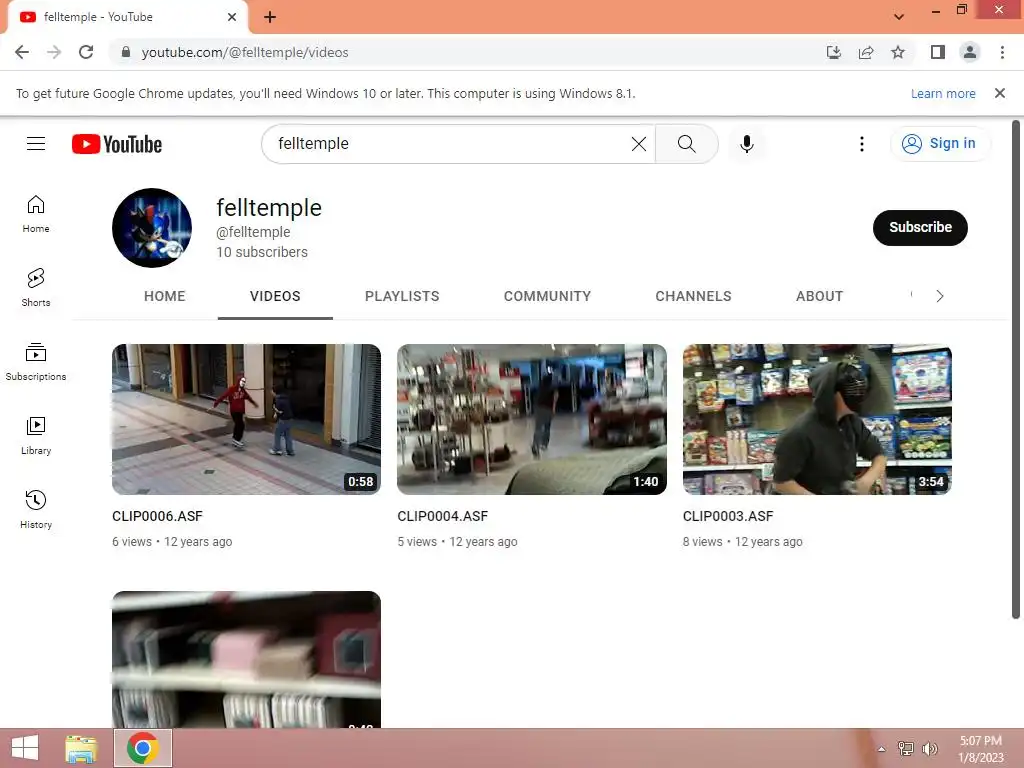Click "6 views • 12 years ago" text

172,541
